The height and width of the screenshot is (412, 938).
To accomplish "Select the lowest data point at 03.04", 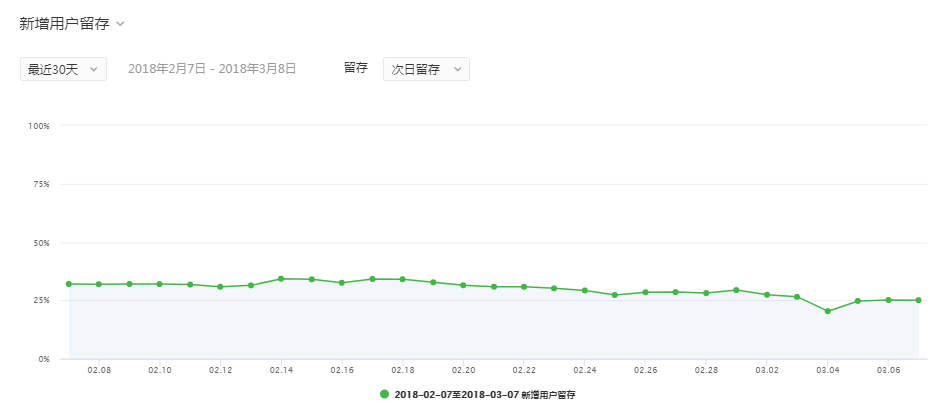I will tap(827, 311).
